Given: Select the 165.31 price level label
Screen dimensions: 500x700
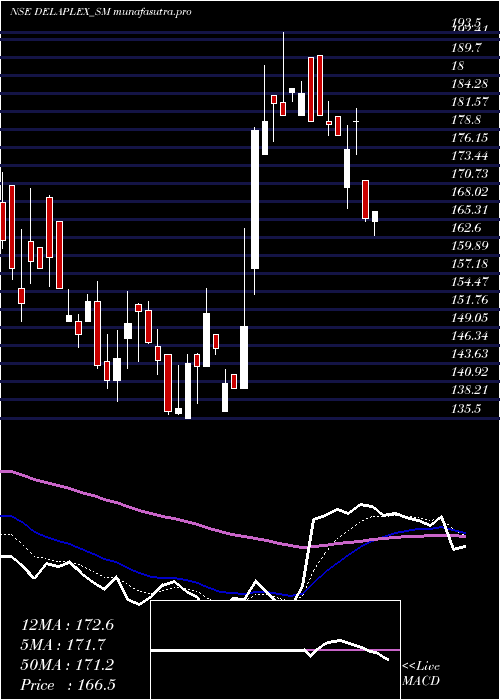Looking at the screenshot, I should (x=470, y=210).
